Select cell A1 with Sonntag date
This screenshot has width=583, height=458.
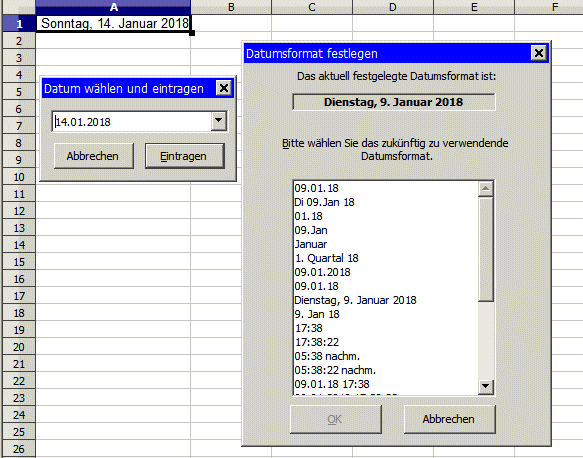[113, 23]
